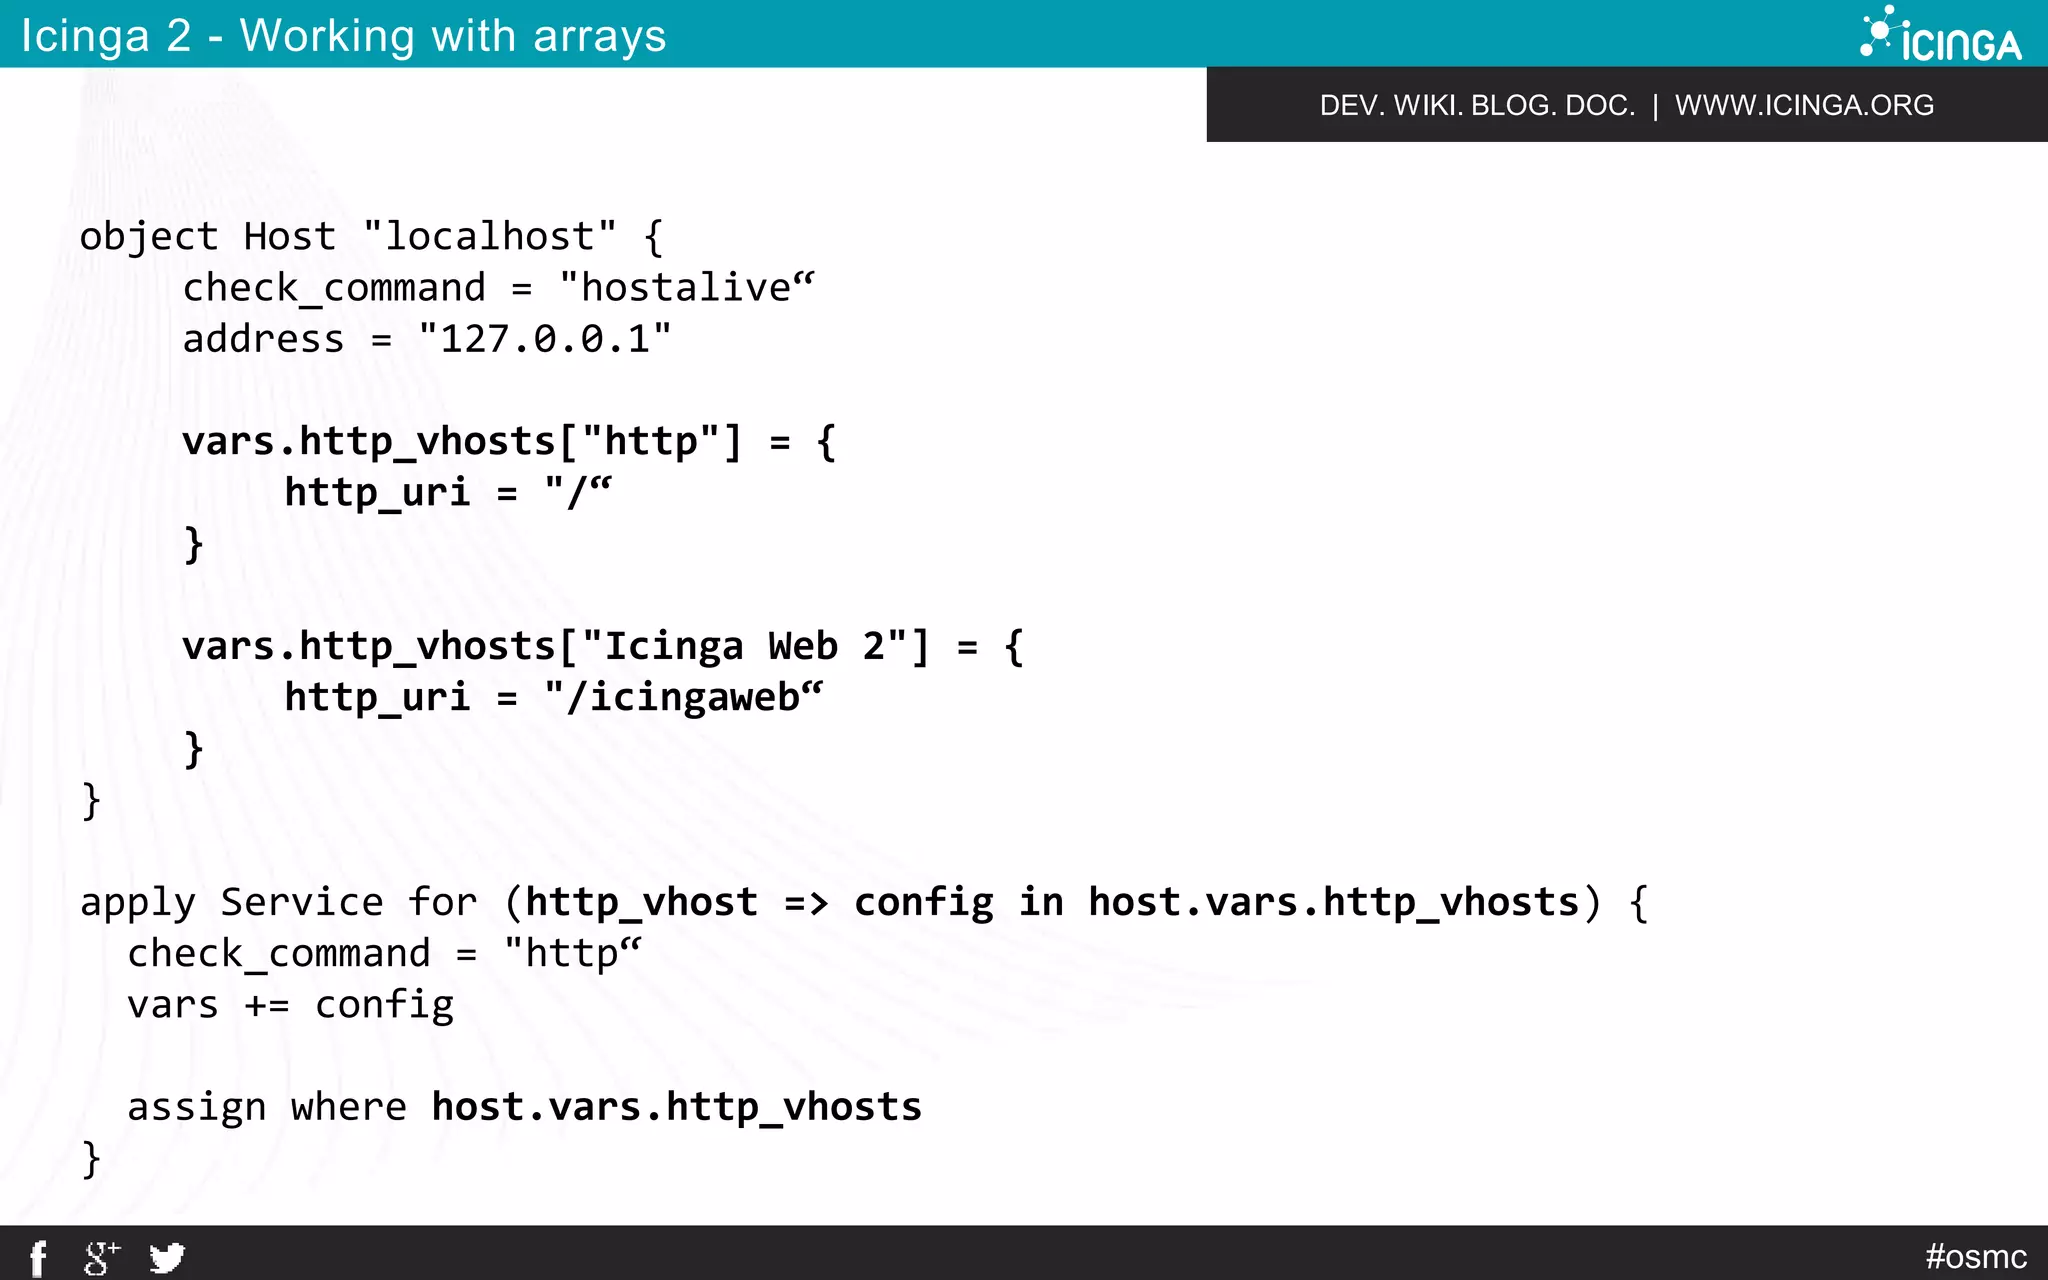Viewport: 2048px width, 1280px height.
Task: Click the Google Plus icon in footer
Action: click(x=101, y=1257)
